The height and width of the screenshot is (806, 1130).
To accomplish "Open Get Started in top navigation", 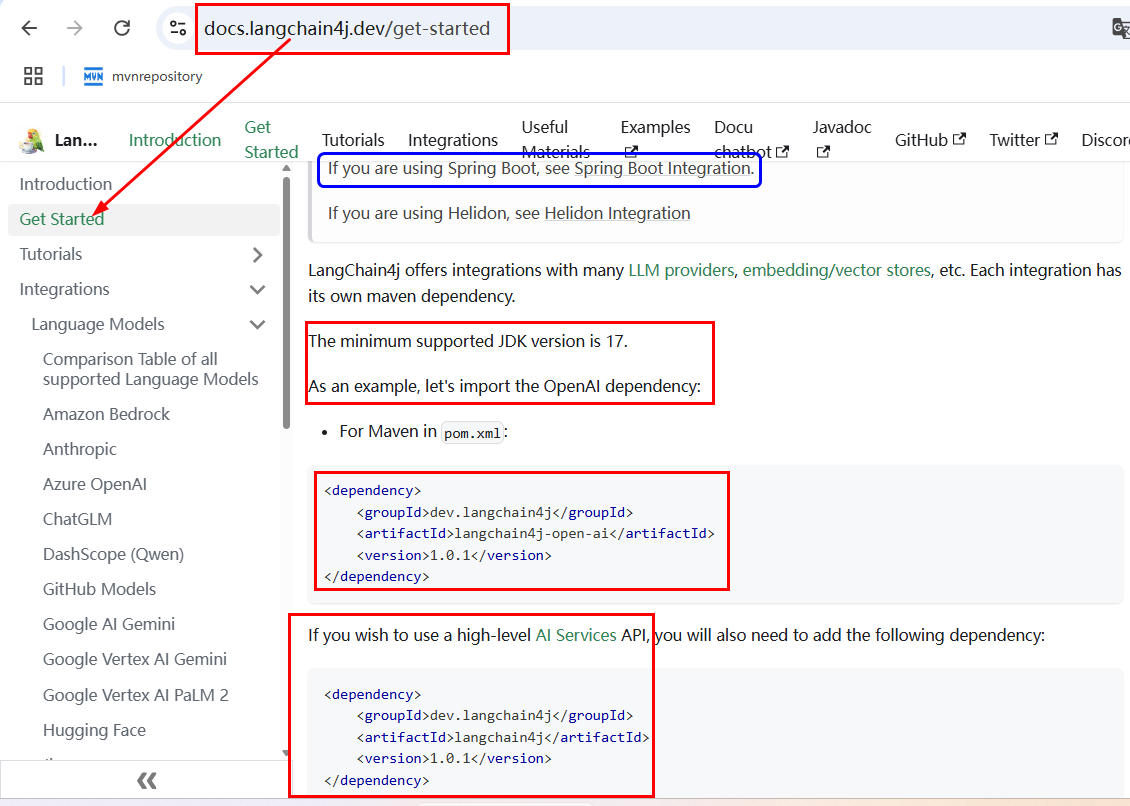I will pyautogui.click(x=271, y=140).
